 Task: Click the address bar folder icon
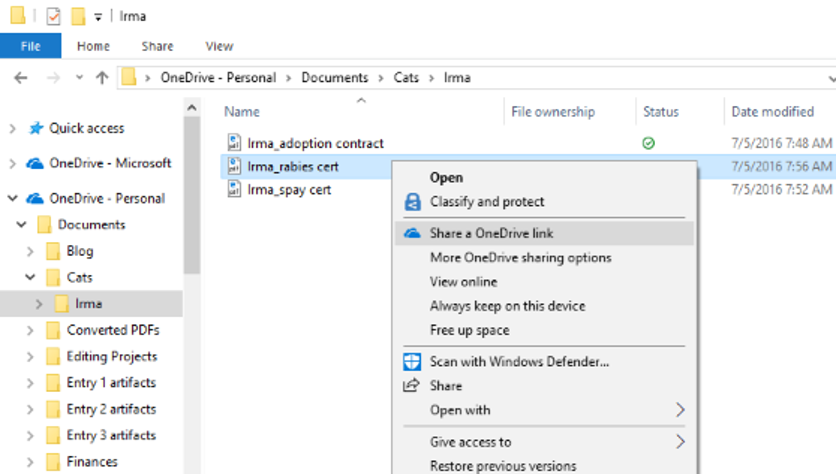[x=128, y=77]
